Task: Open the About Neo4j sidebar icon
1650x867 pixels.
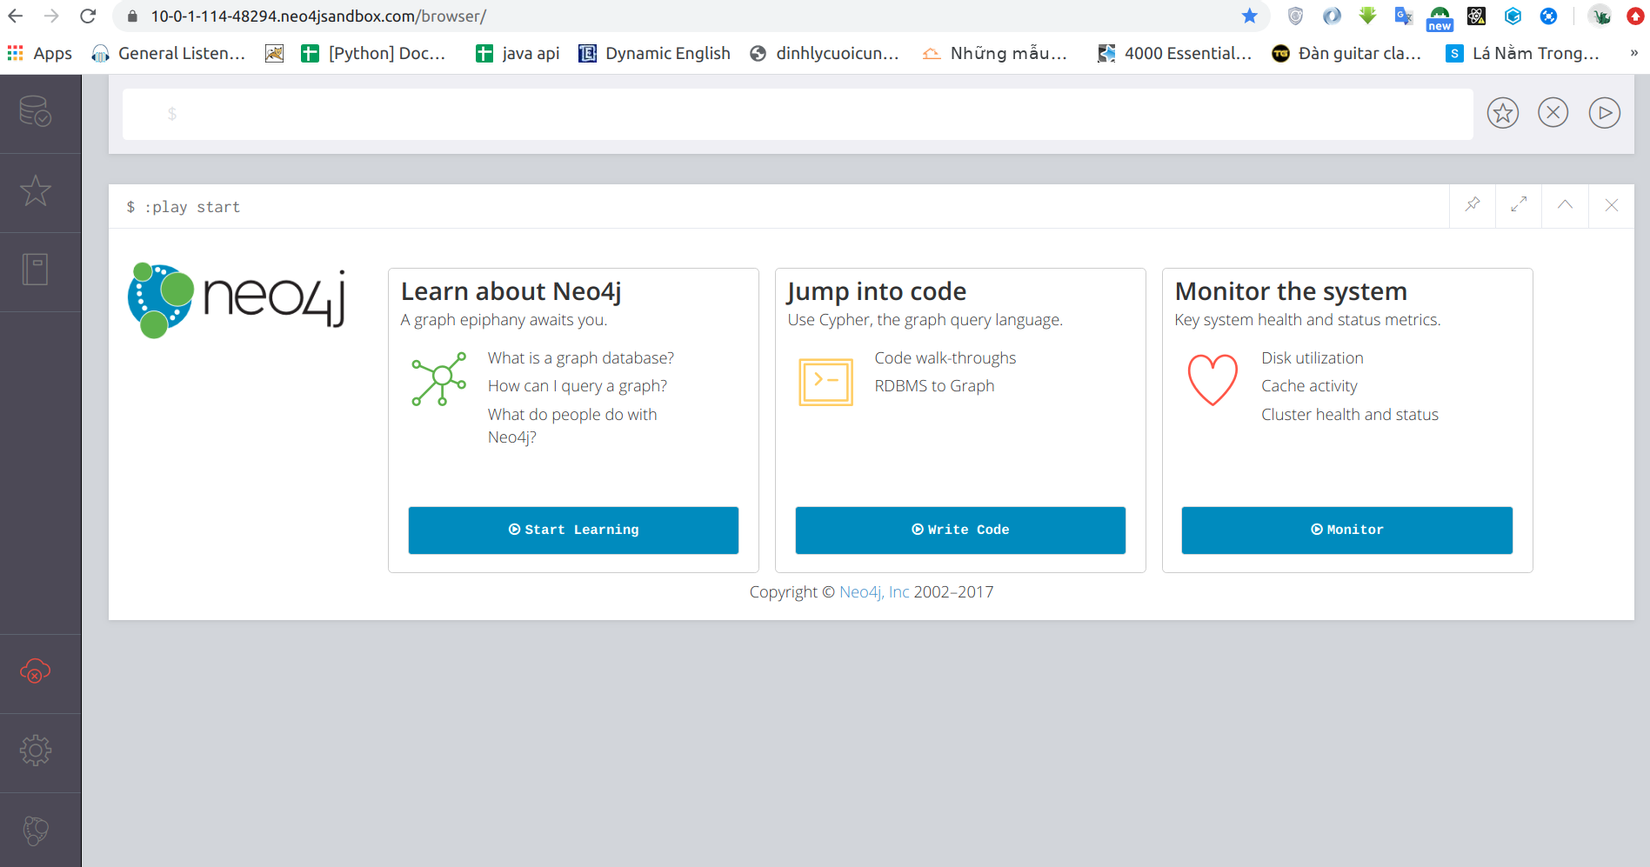Action: [36, 830]
